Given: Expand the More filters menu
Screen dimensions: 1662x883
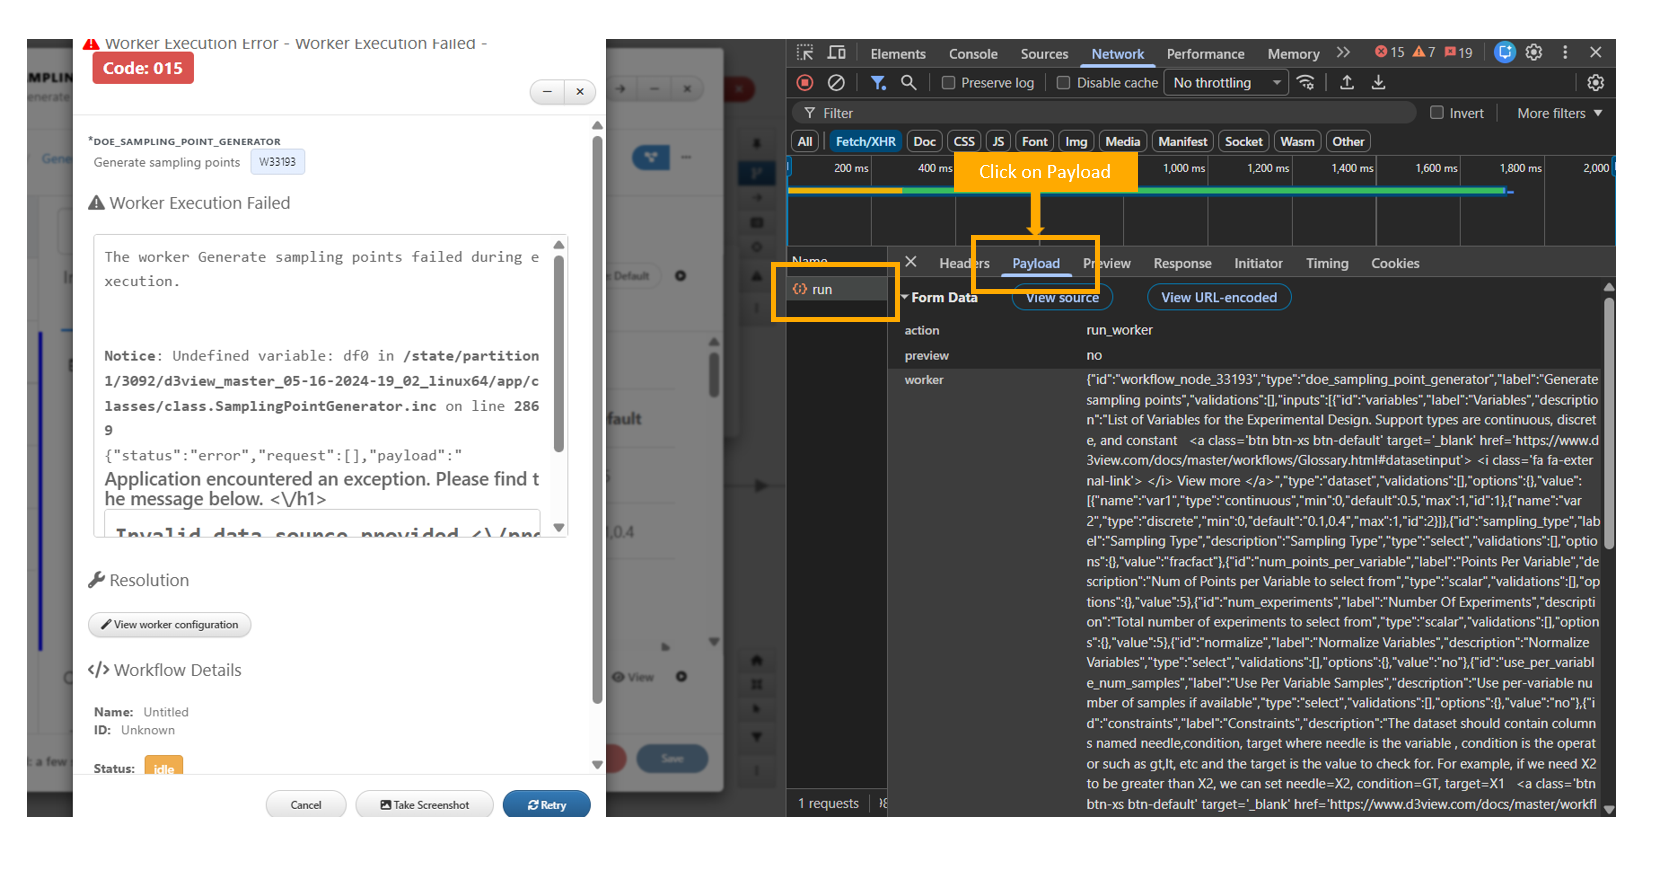Looking at the screenshot, I should [x=1559, y=113].
